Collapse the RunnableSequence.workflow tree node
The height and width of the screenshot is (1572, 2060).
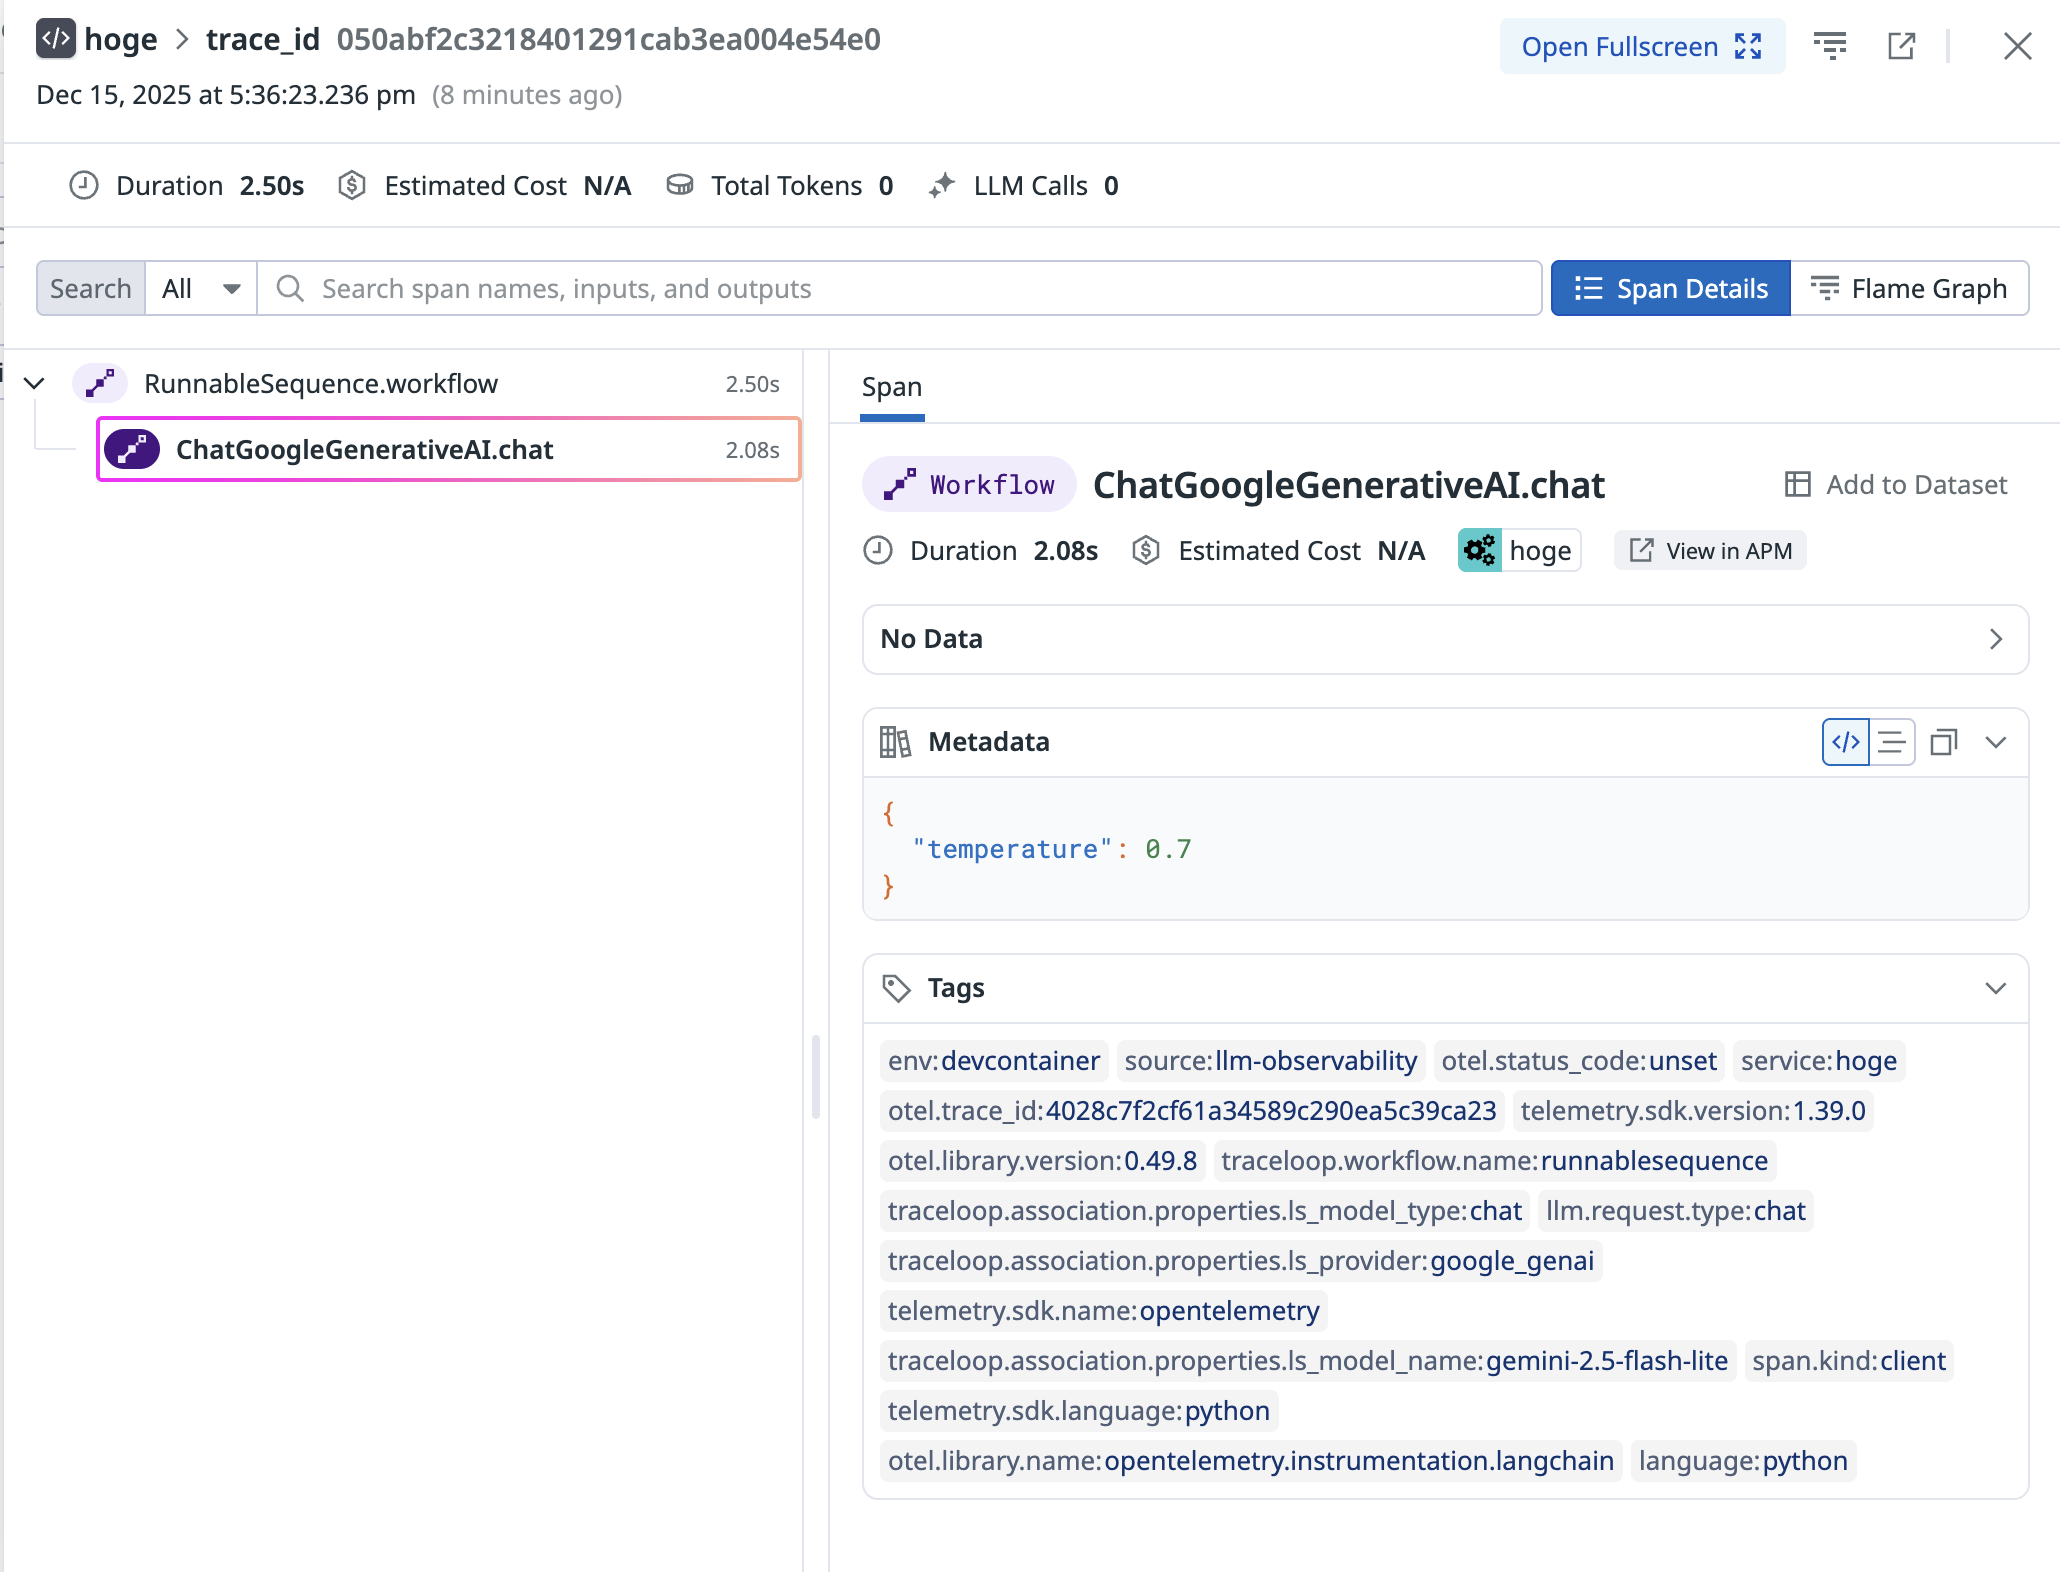point(34,383)
